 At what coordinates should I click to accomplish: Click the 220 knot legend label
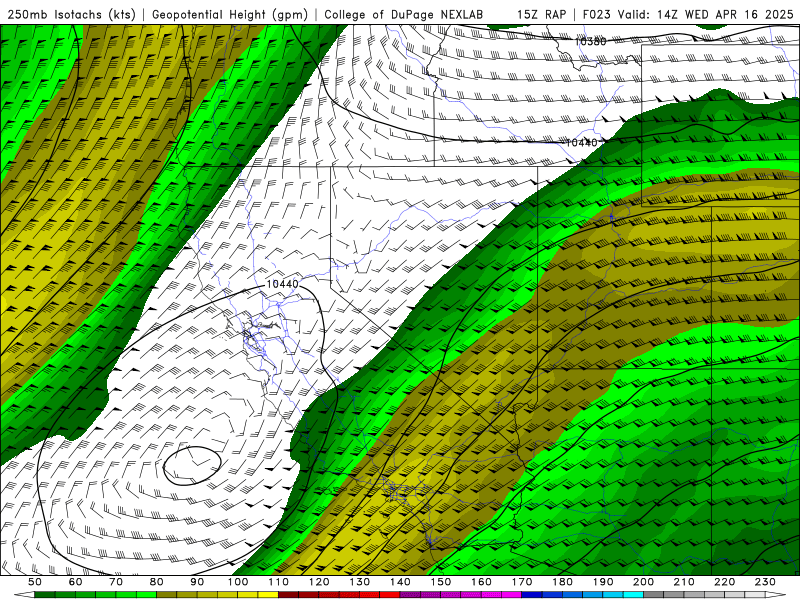[x=724, y=582]
